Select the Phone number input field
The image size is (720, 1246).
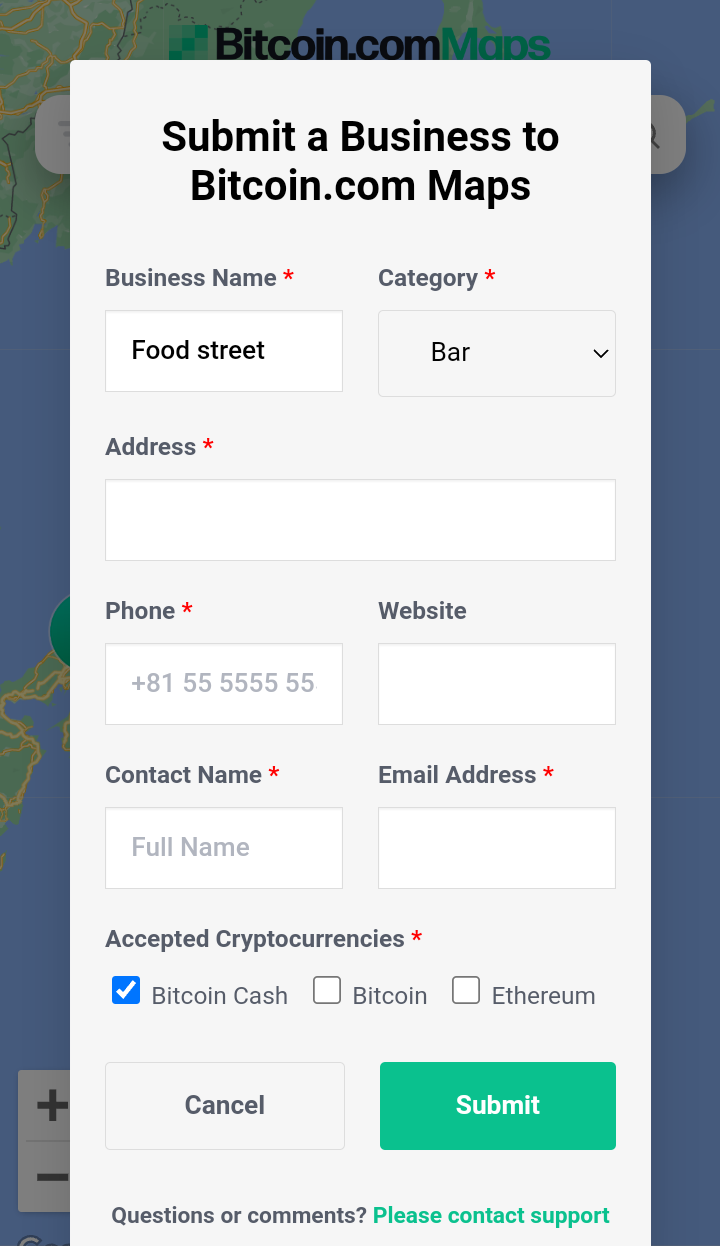[x=224, y=684]
